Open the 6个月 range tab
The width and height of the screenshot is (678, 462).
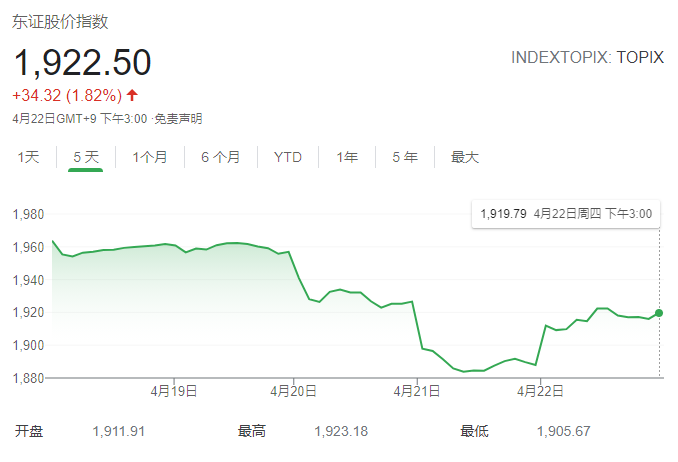pyautogui.click(x=220, y=157)
